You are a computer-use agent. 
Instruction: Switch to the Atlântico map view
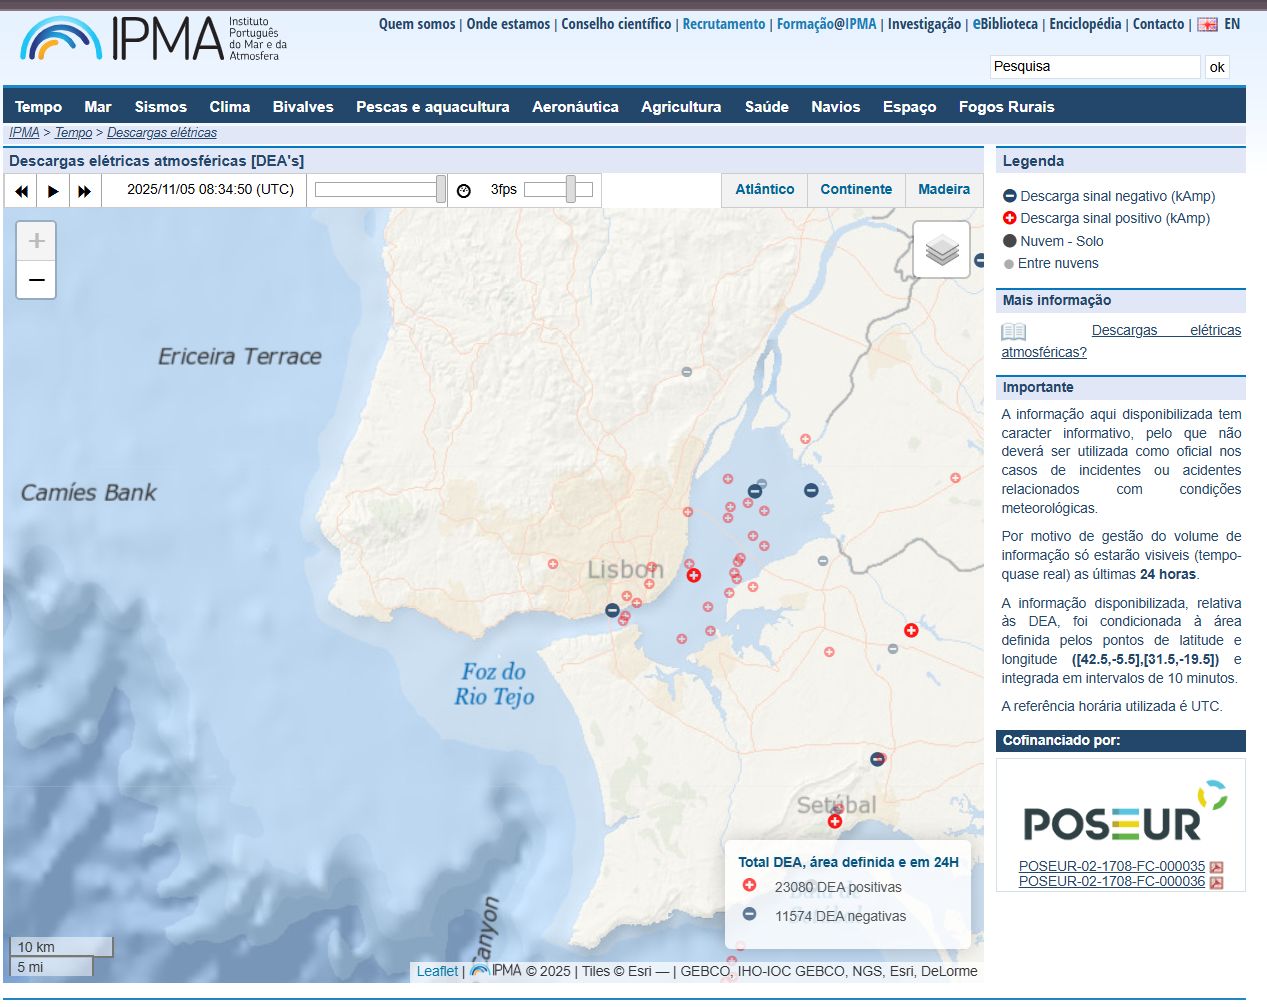[x=764, y=189]
